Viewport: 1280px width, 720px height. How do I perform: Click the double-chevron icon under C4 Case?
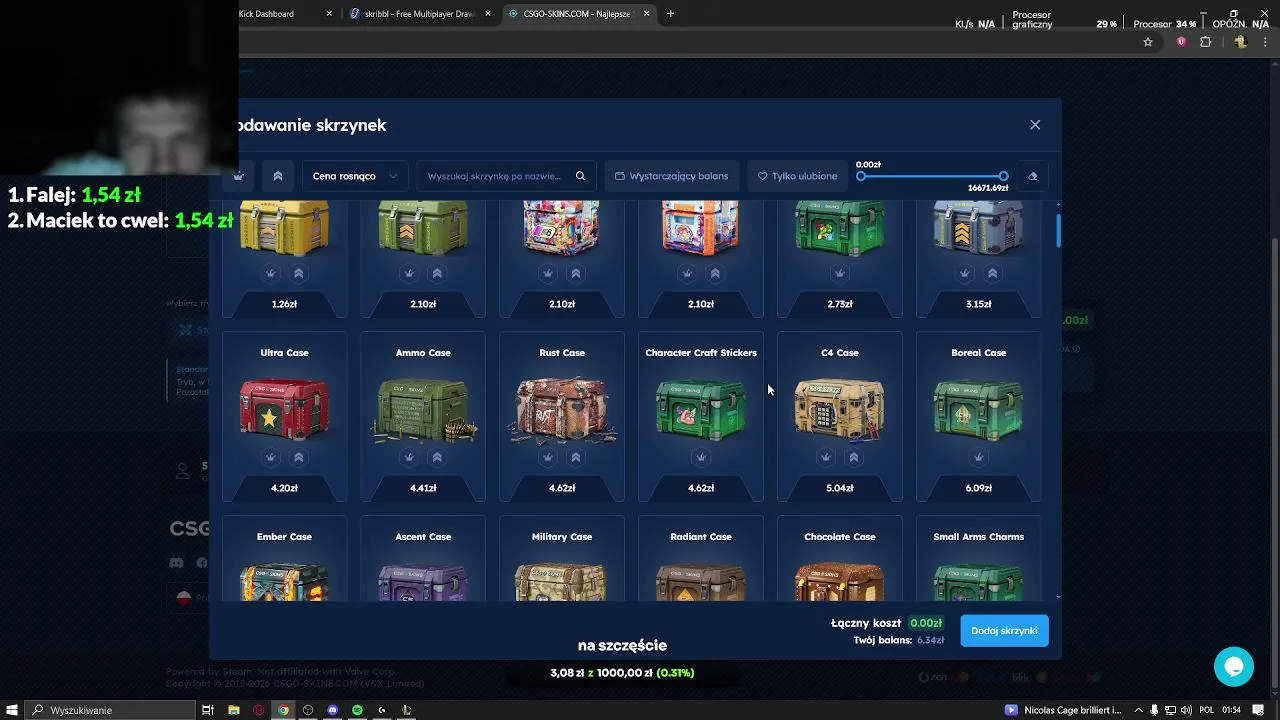853,457
